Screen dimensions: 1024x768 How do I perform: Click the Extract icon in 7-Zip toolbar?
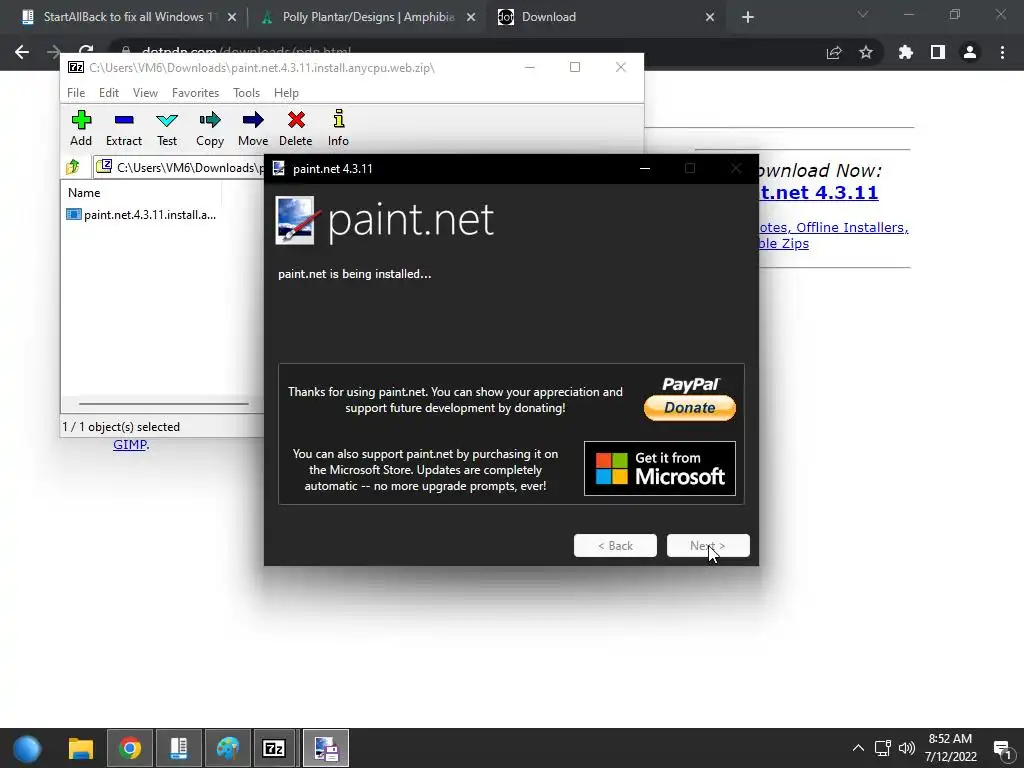123,128
